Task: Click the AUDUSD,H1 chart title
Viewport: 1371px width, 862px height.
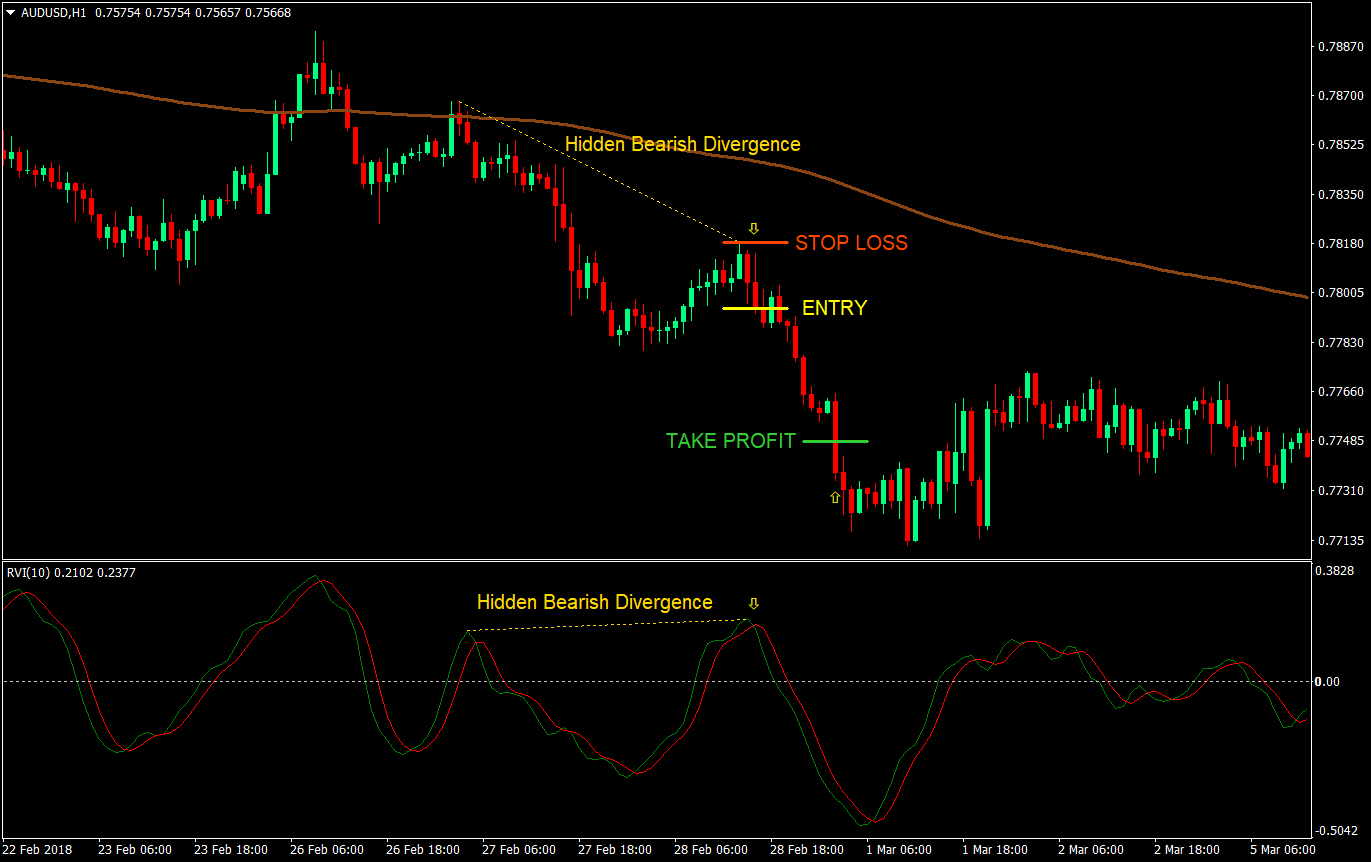Action: tap(55, 14)
